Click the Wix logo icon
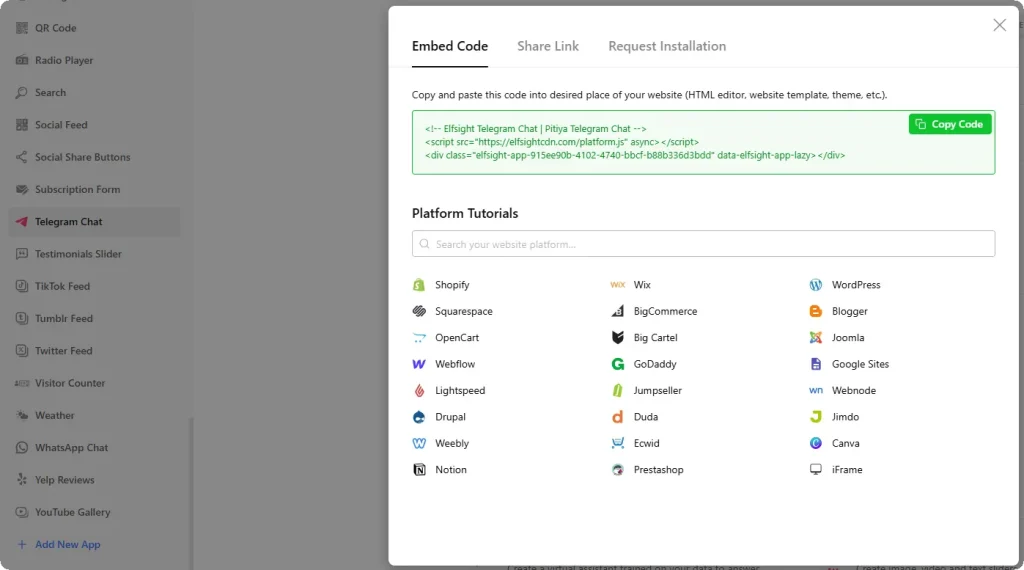 pyautogui.click(x=617, y=285)
